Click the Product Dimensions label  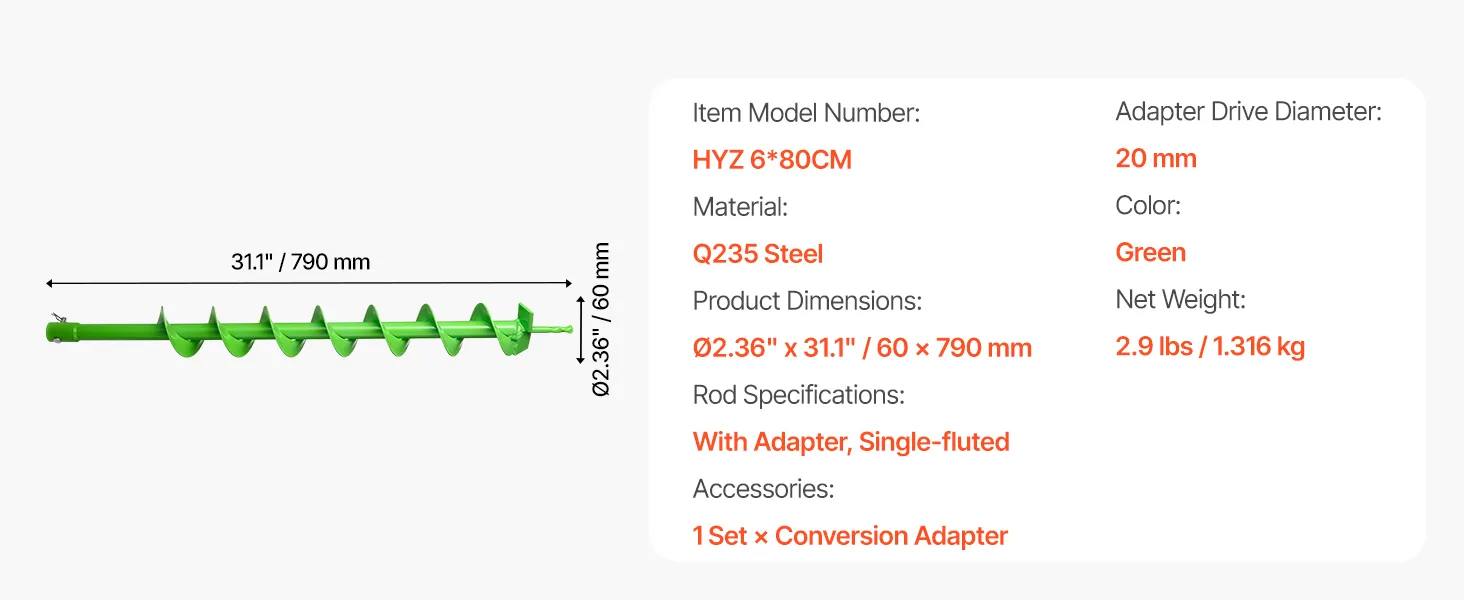tap(807, 301)
